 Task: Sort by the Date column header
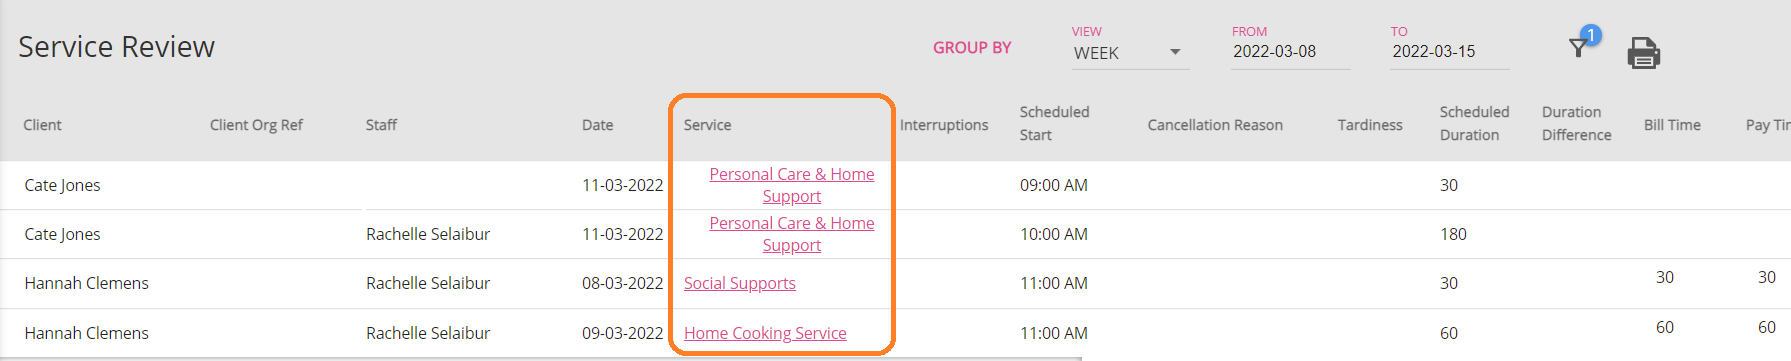598,125
